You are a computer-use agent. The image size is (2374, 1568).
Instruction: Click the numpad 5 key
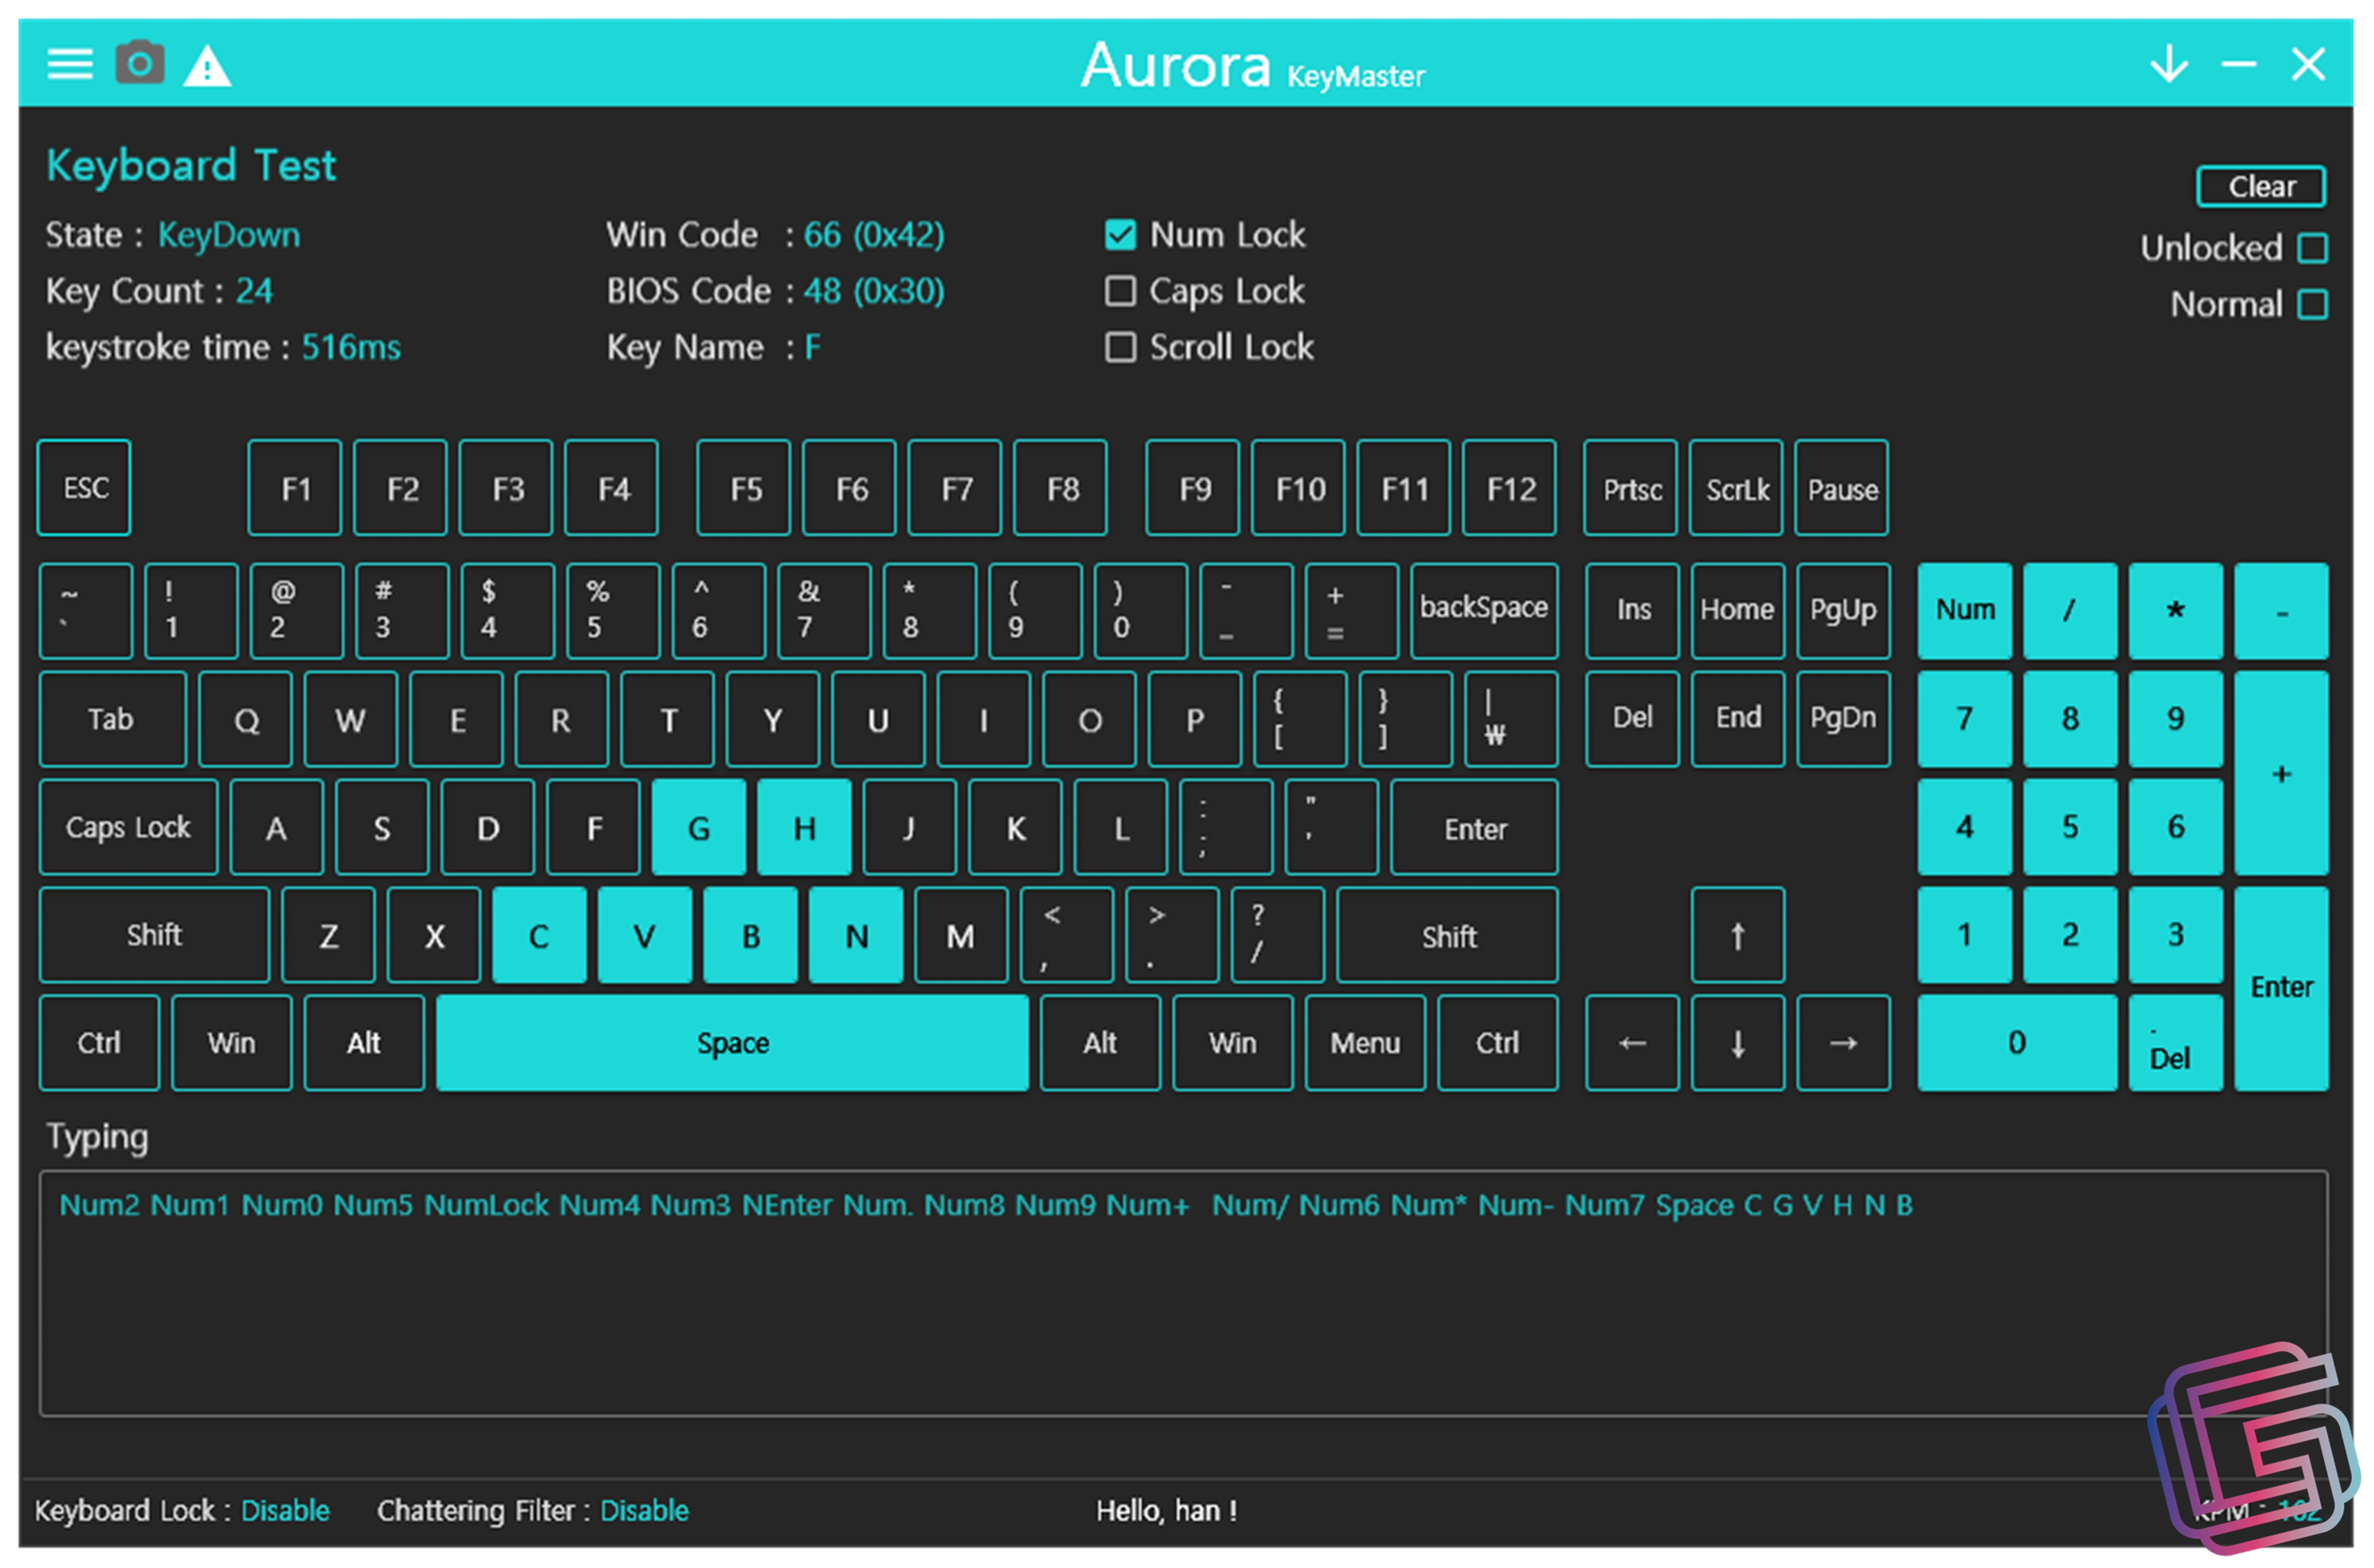pyautogui.click(x=2069, y=827)
